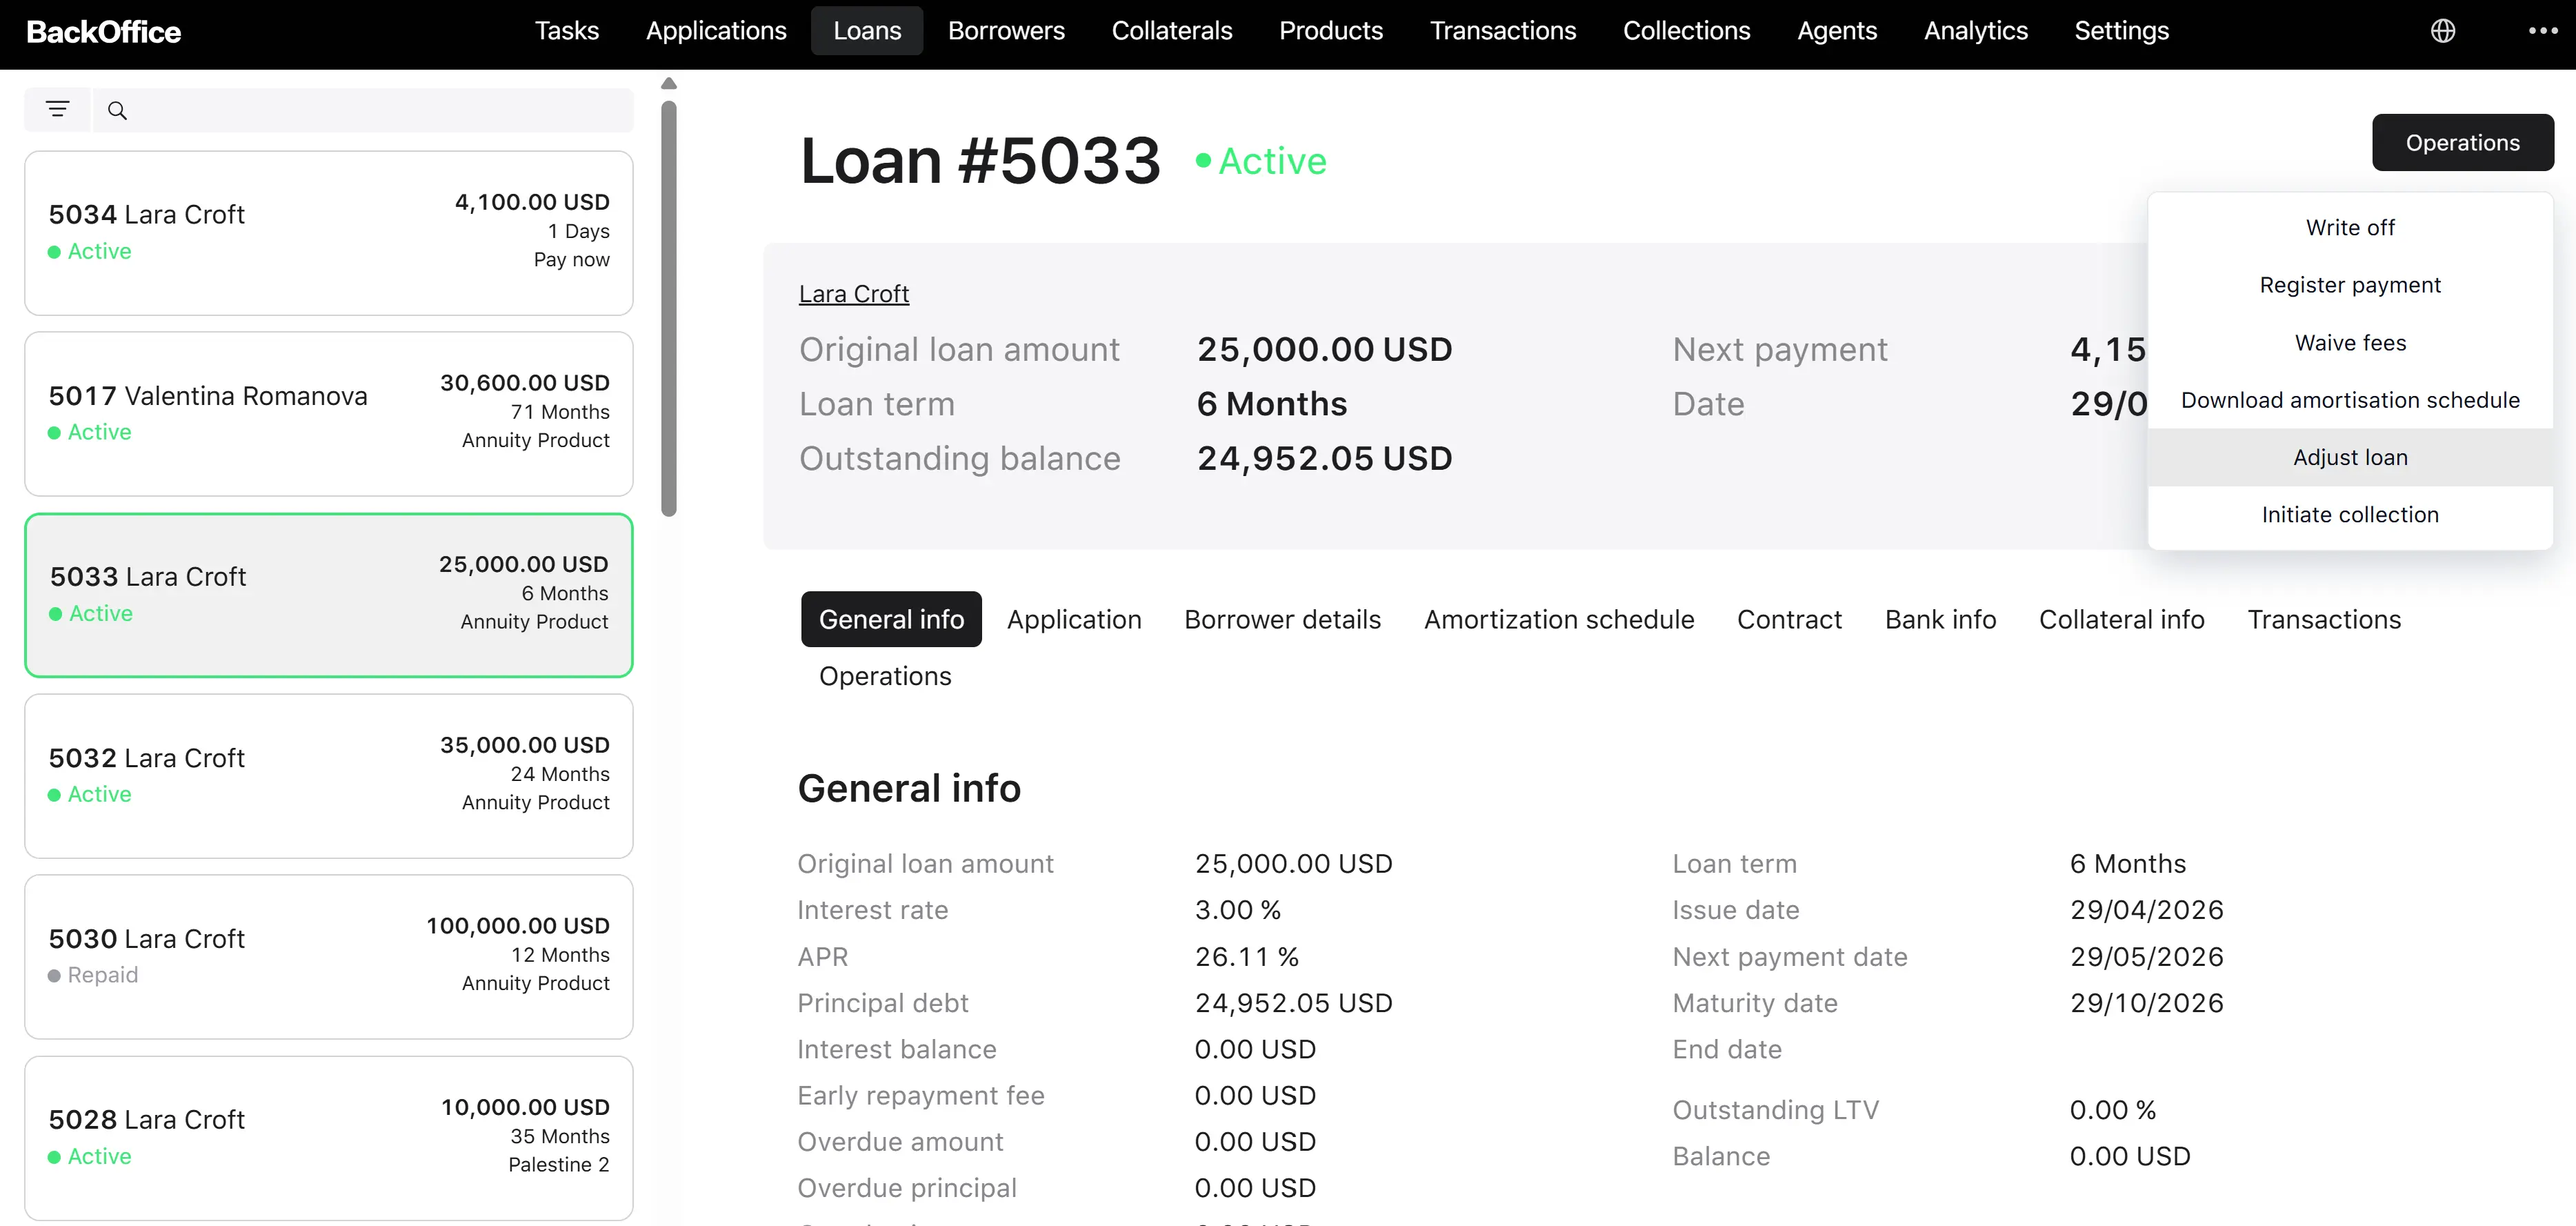
Task: Open the Operations tab under General info
Action: [885, 677]
